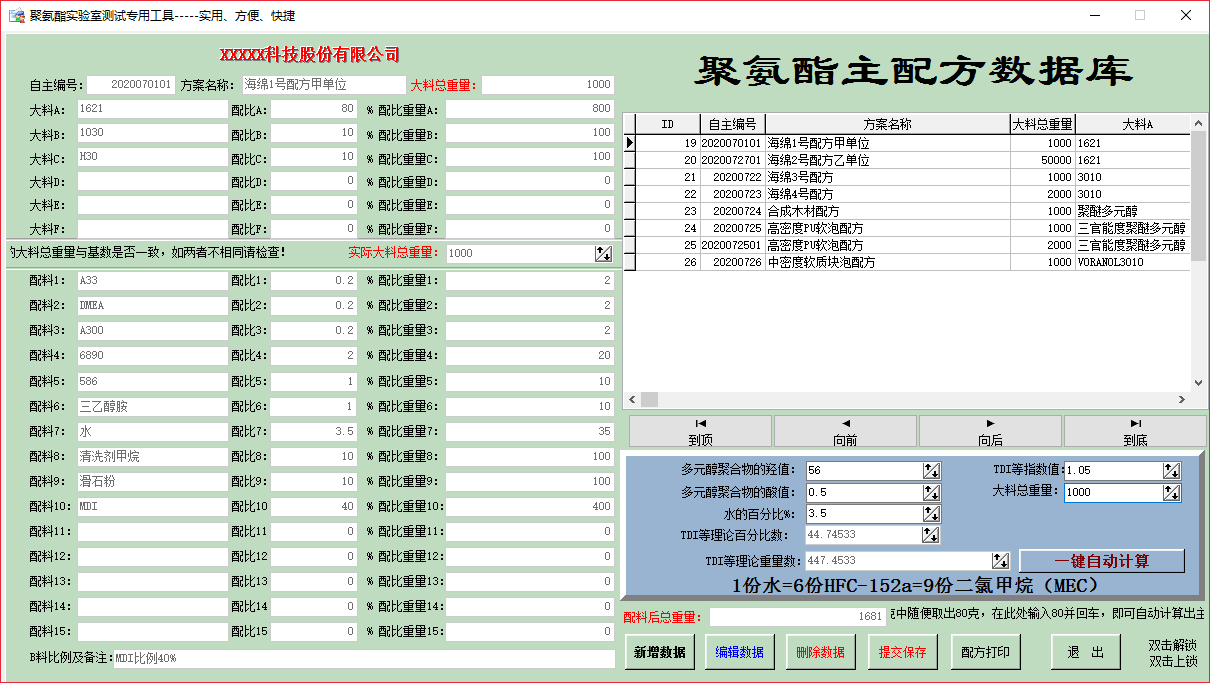Click the 向后 next-record button
Screen dimensions: 1210x683
coord(990,431)
